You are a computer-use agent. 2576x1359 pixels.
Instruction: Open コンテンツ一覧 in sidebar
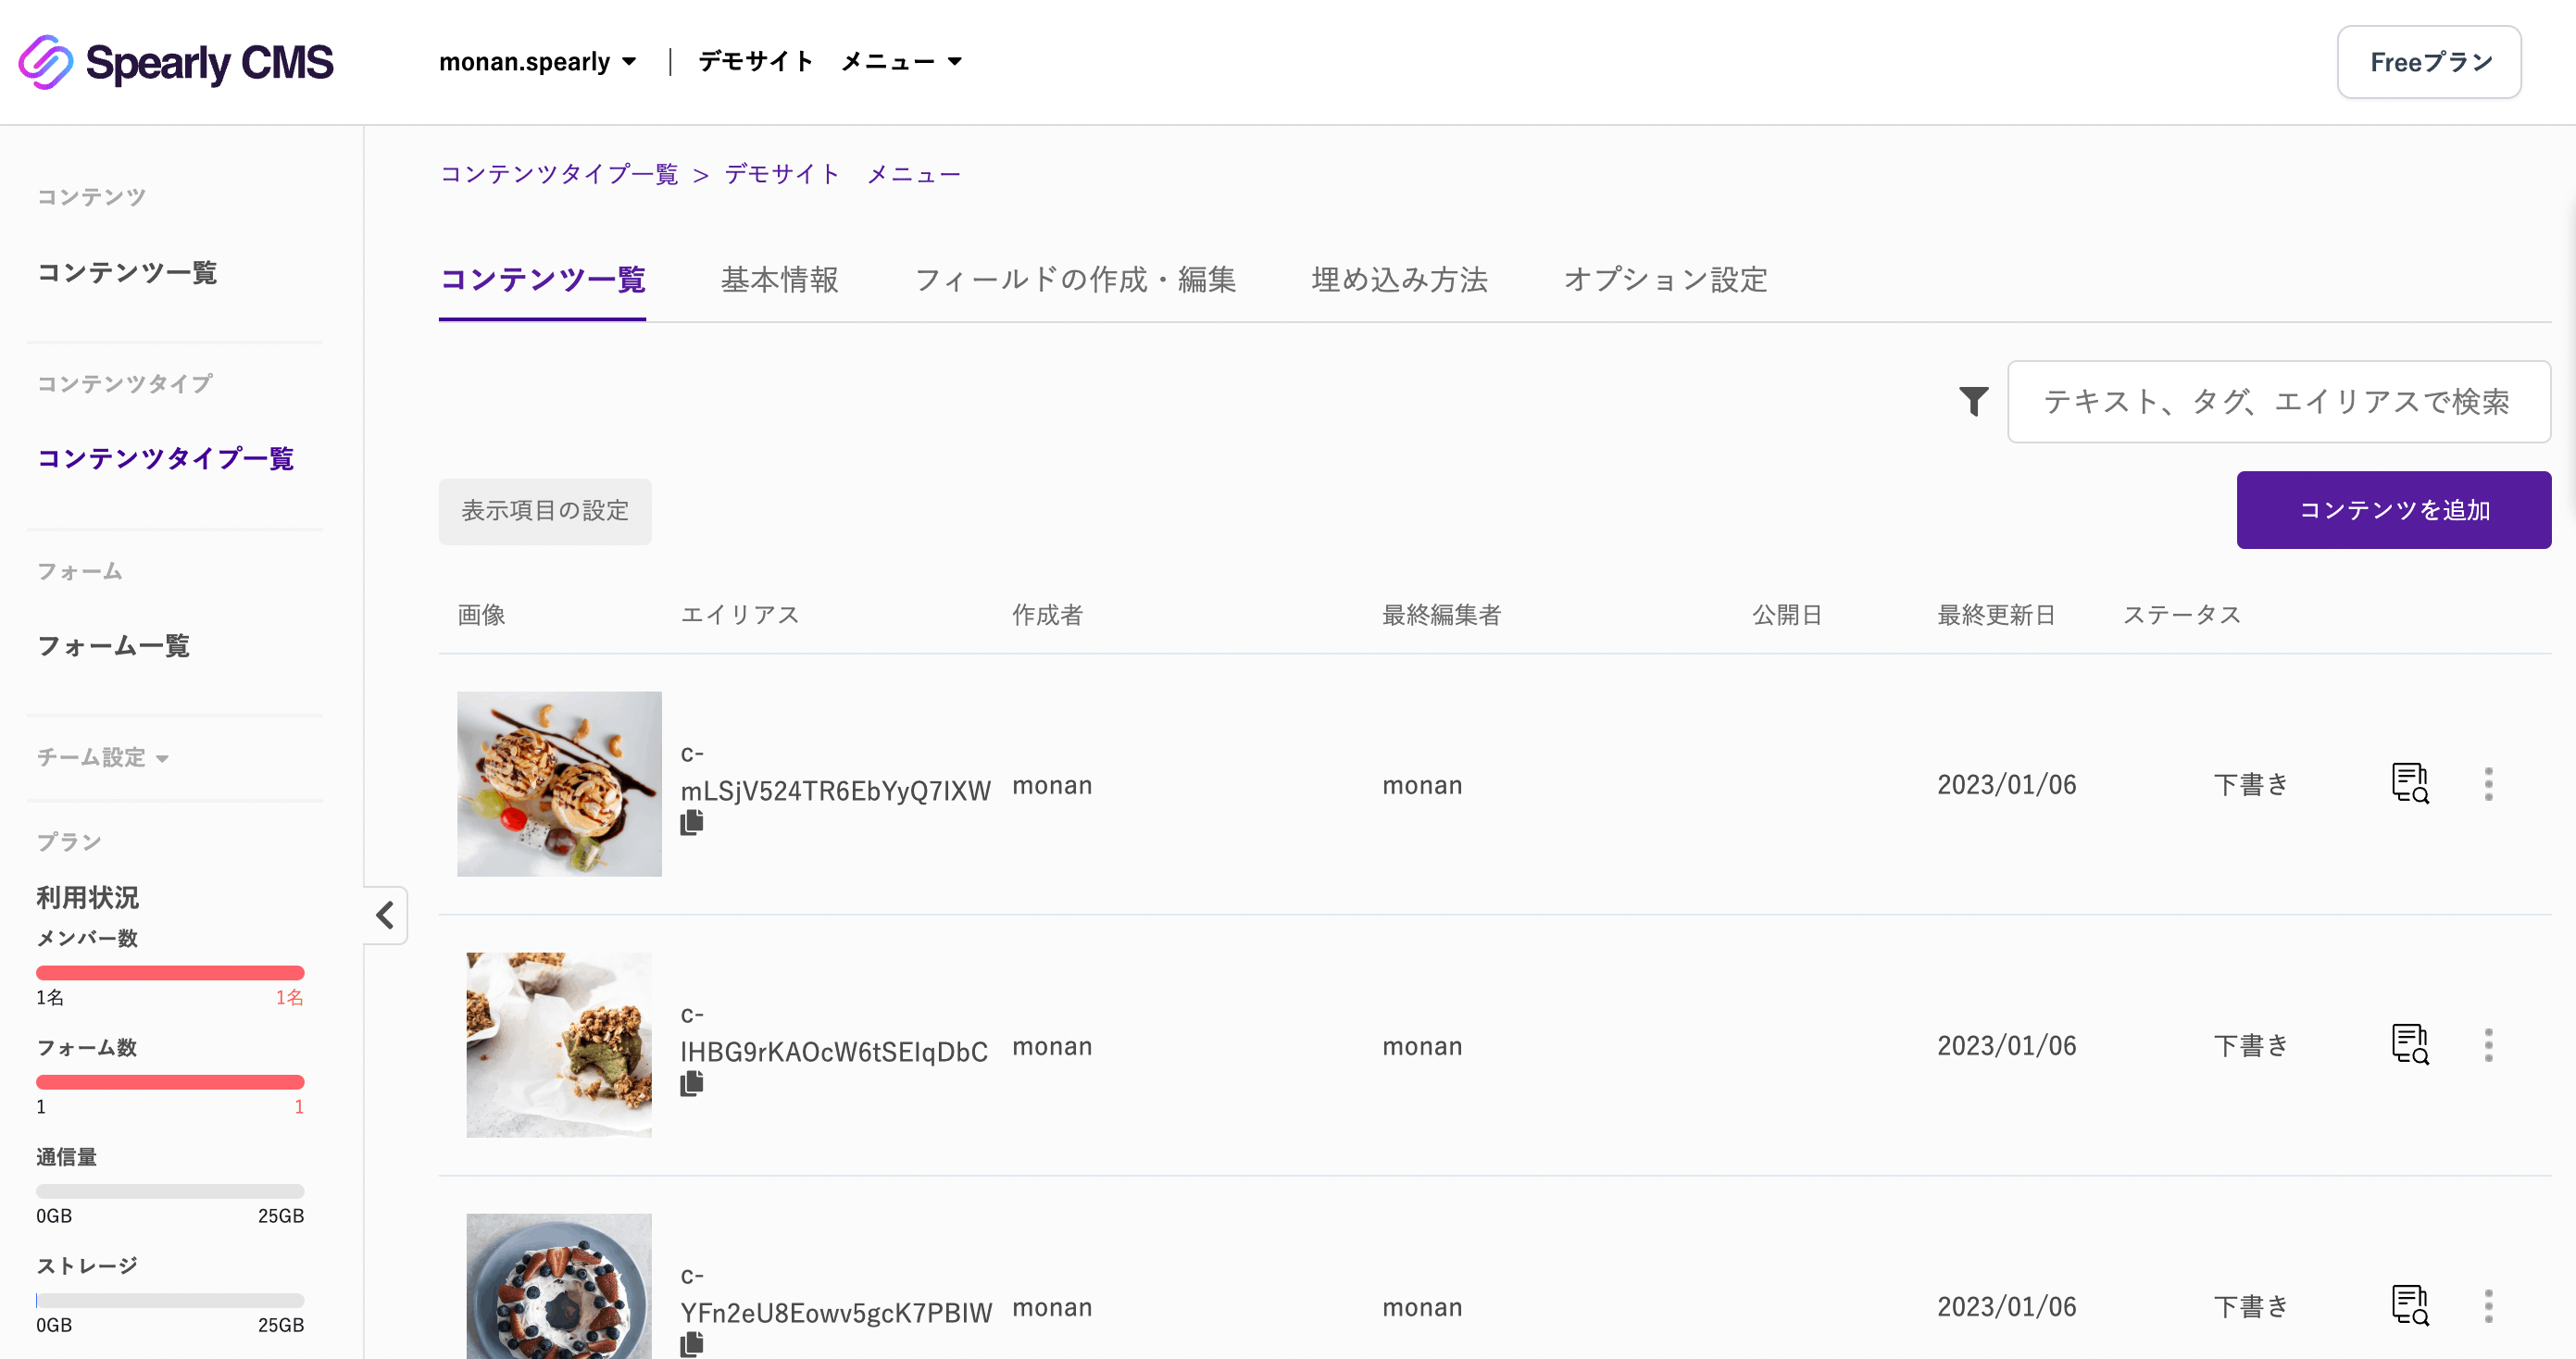point(127,273)
